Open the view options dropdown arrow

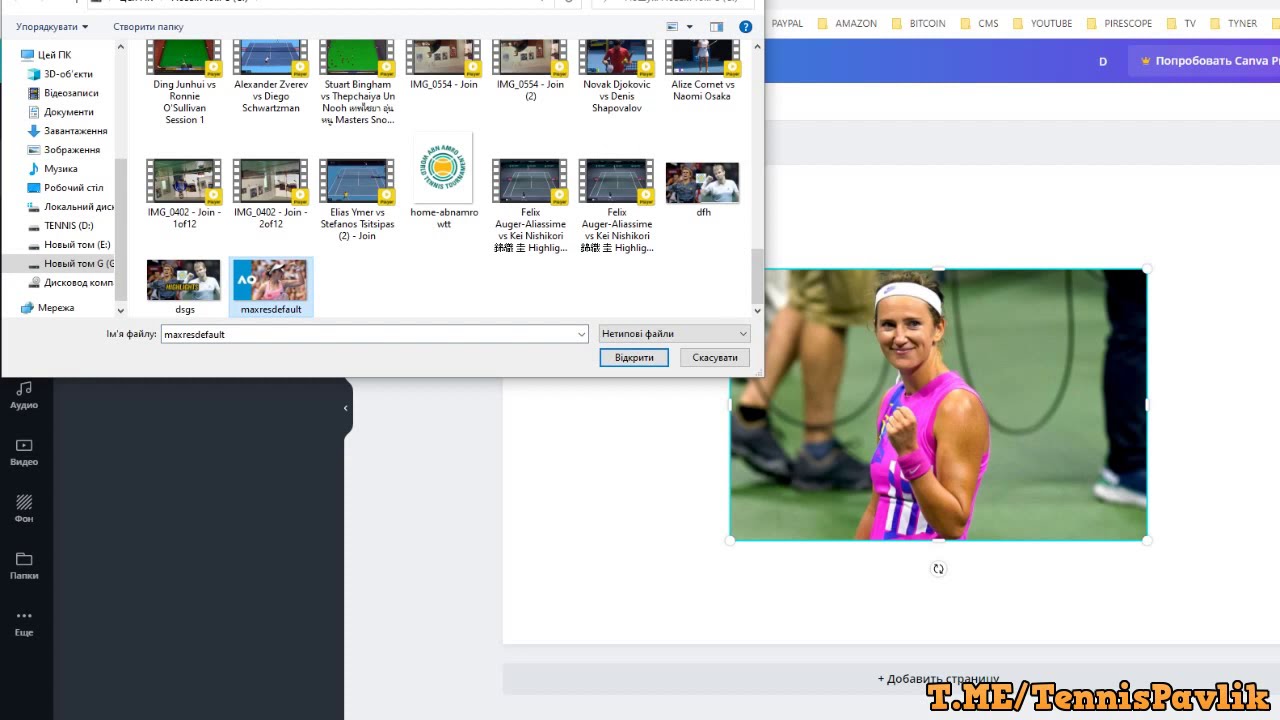pos(689,27)
